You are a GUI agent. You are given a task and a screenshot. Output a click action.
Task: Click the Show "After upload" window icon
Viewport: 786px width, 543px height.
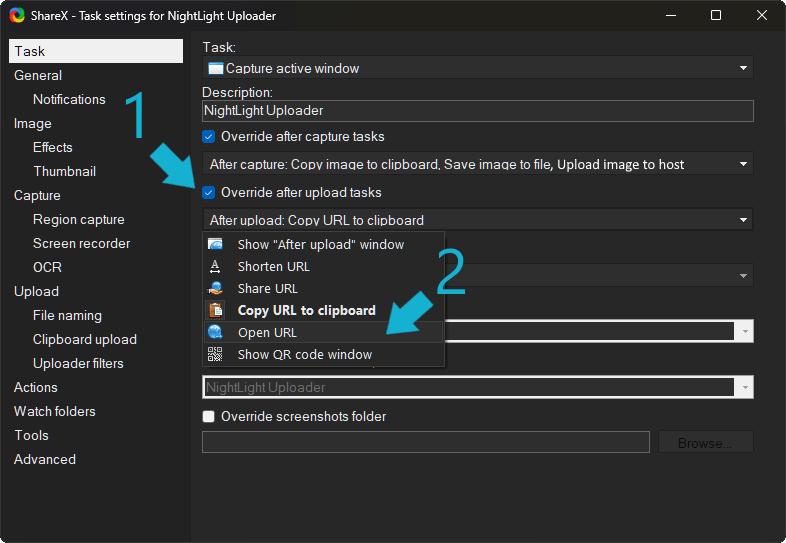[x=215, y=244]
